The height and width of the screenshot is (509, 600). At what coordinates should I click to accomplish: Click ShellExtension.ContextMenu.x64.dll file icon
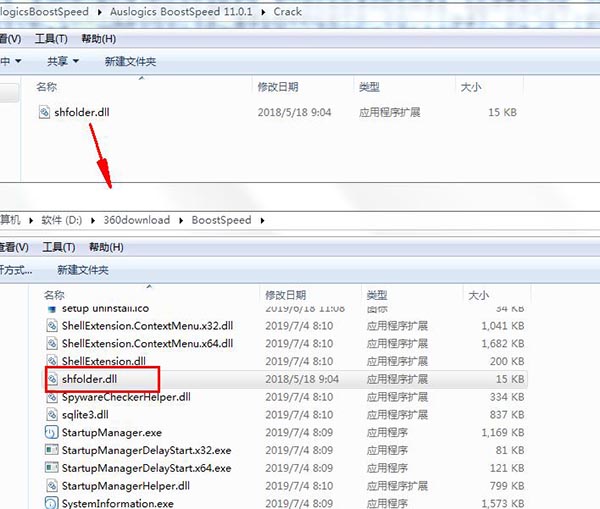[52, 343]
